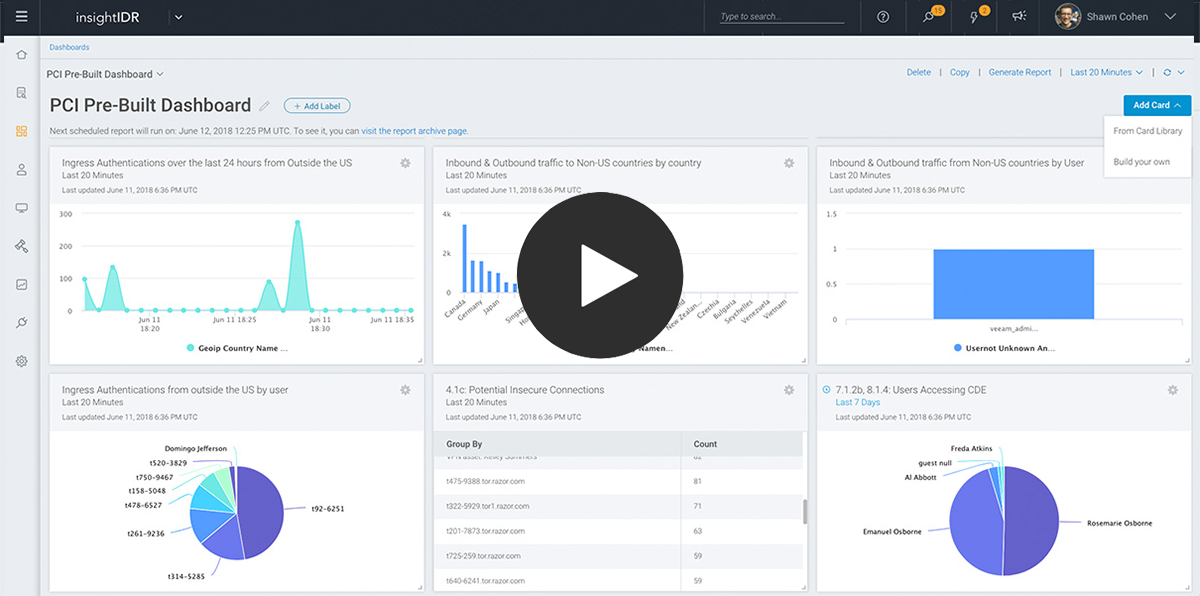Open Log Search sidebar icon
This screenshot has height=596, width=1200.
pos(21,93)
